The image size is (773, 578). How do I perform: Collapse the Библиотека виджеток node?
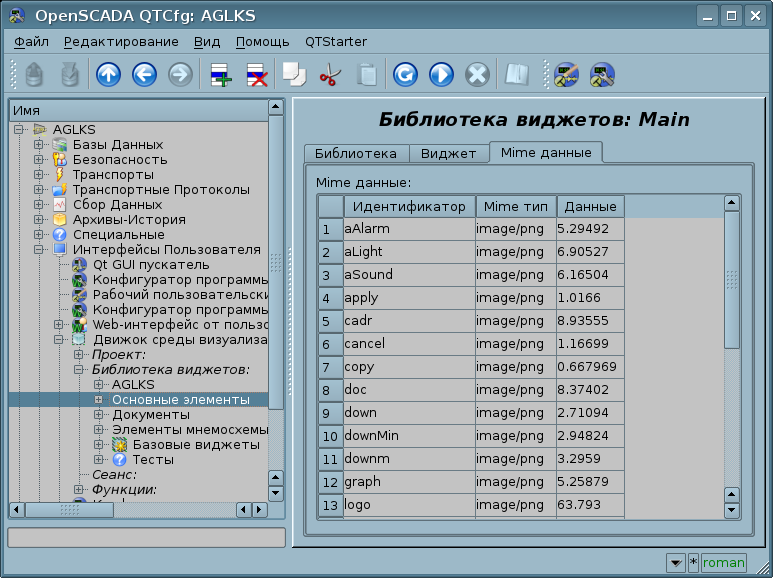coord(78,369)
